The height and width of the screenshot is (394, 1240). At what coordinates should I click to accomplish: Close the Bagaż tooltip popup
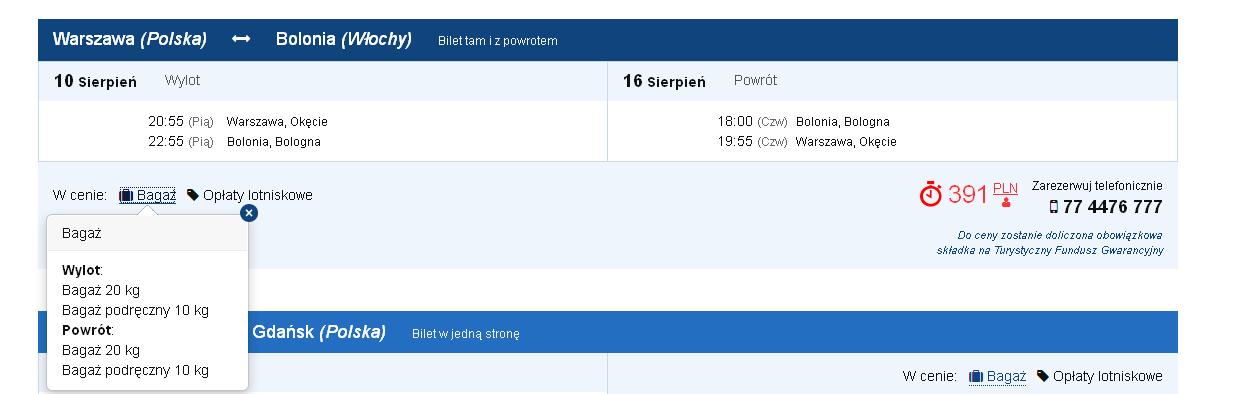pos(249,212)
